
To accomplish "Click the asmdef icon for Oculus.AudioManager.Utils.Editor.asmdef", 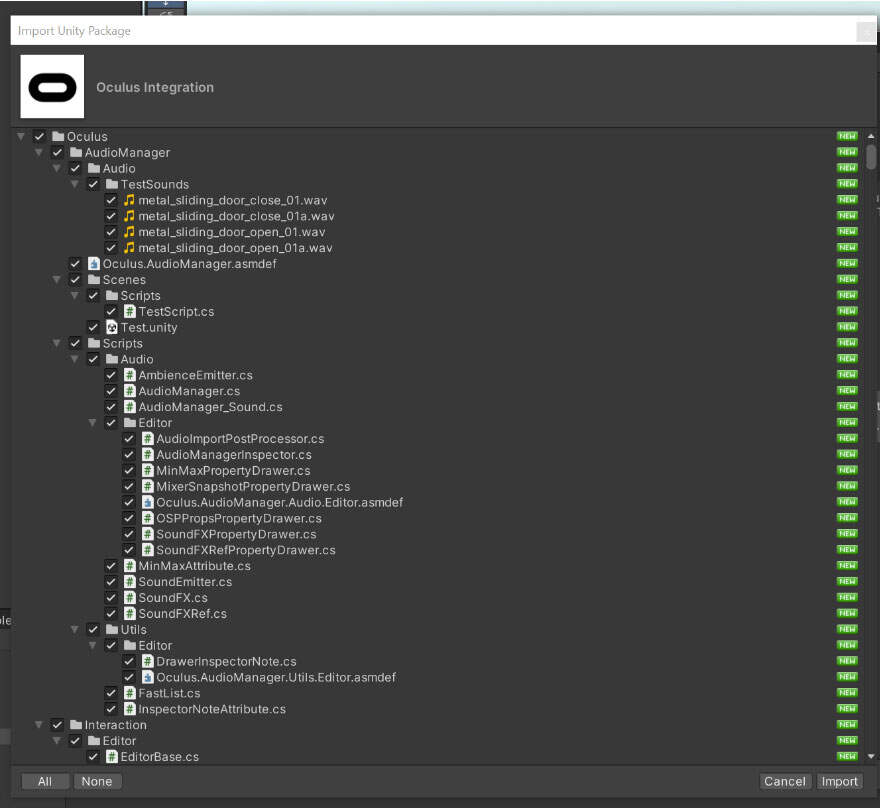I will pyautogui.click(x=147, y=677).
